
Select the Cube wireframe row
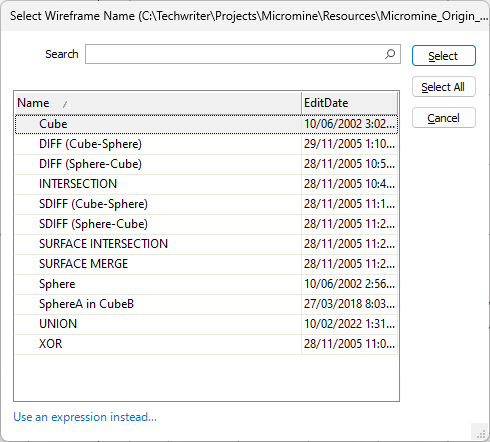(206, 124)
